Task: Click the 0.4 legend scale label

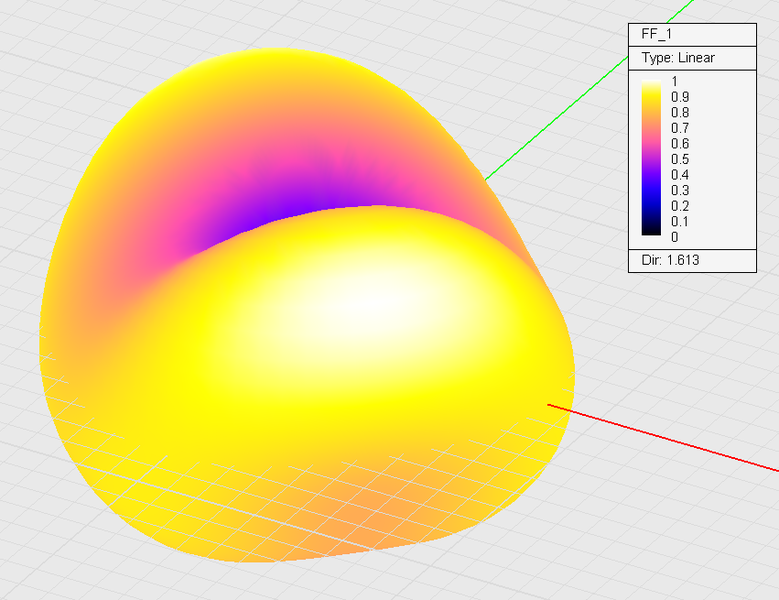Action: click(680, 175)
